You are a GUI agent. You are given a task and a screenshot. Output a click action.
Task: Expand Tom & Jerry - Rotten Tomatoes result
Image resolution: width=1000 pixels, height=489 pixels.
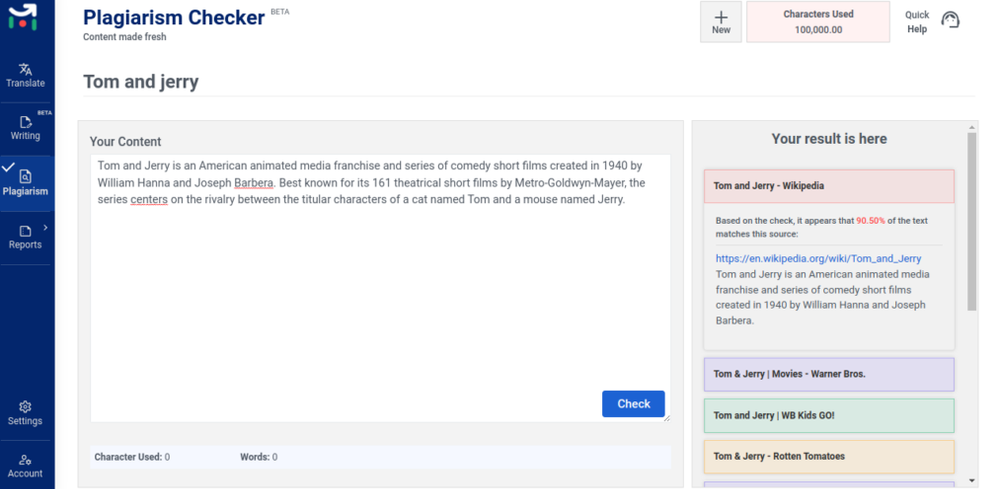829,456
